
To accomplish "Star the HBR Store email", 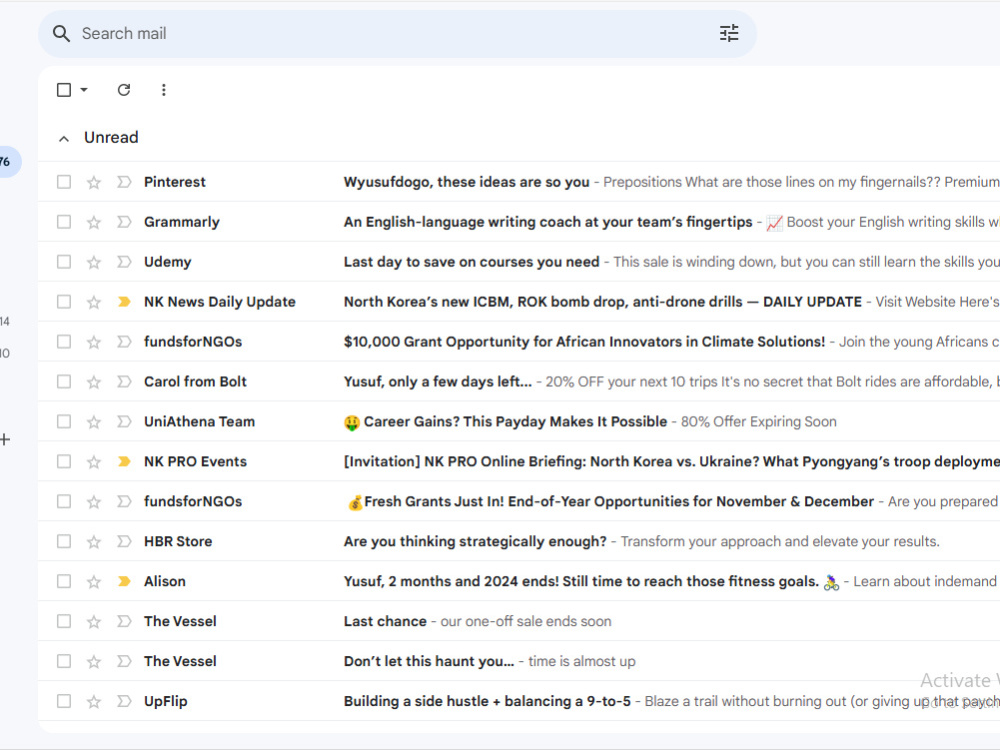I will (94, 541).
